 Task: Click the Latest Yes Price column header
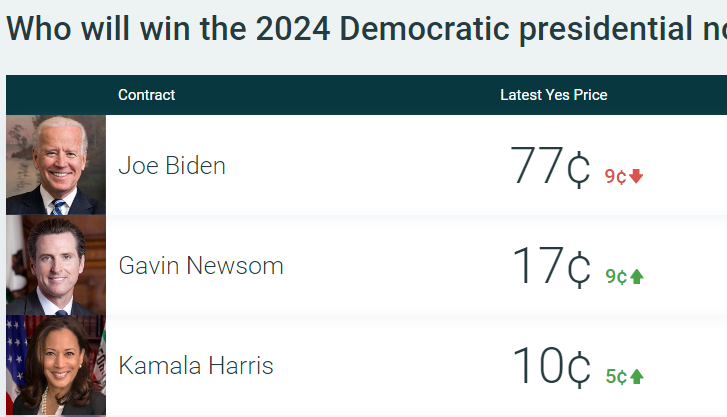(x=554, y=95)
